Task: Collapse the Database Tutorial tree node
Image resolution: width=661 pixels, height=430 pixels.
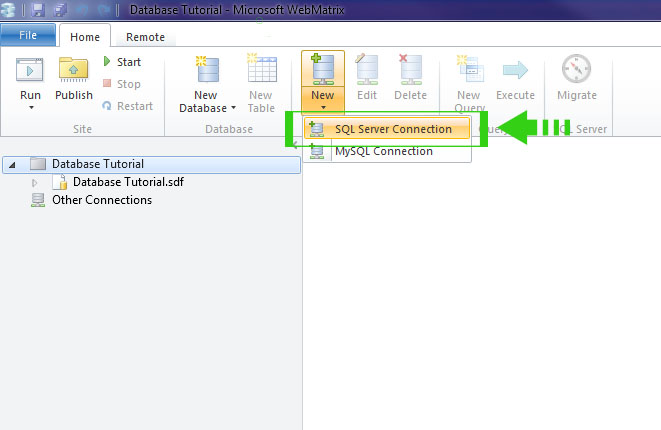Action: point(12,165)
